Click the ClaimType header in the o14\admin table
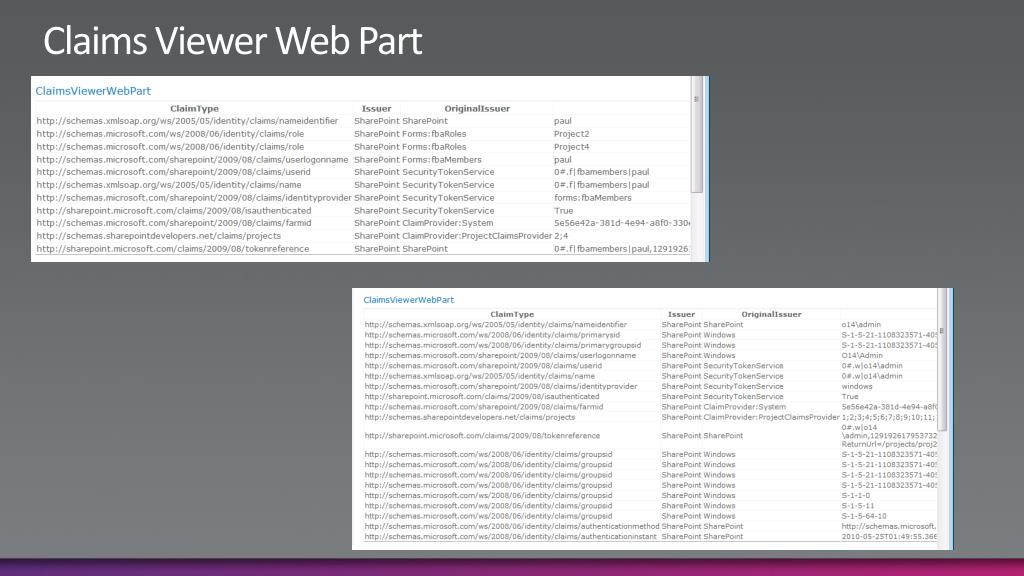Image resolution: width=1024 pixels, height=576 pixels. click(512, 314)
